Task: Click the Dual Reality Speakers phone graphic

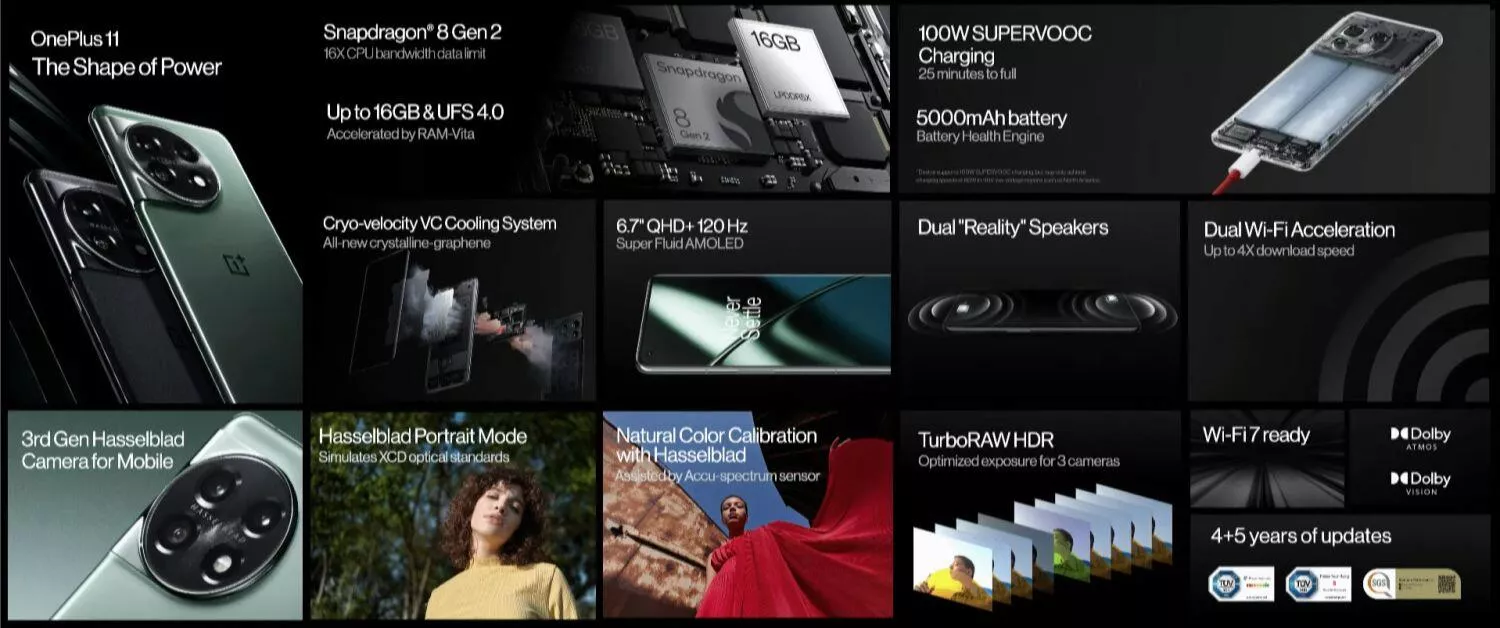Action: pyautogui.click(x=1040, y=312)
